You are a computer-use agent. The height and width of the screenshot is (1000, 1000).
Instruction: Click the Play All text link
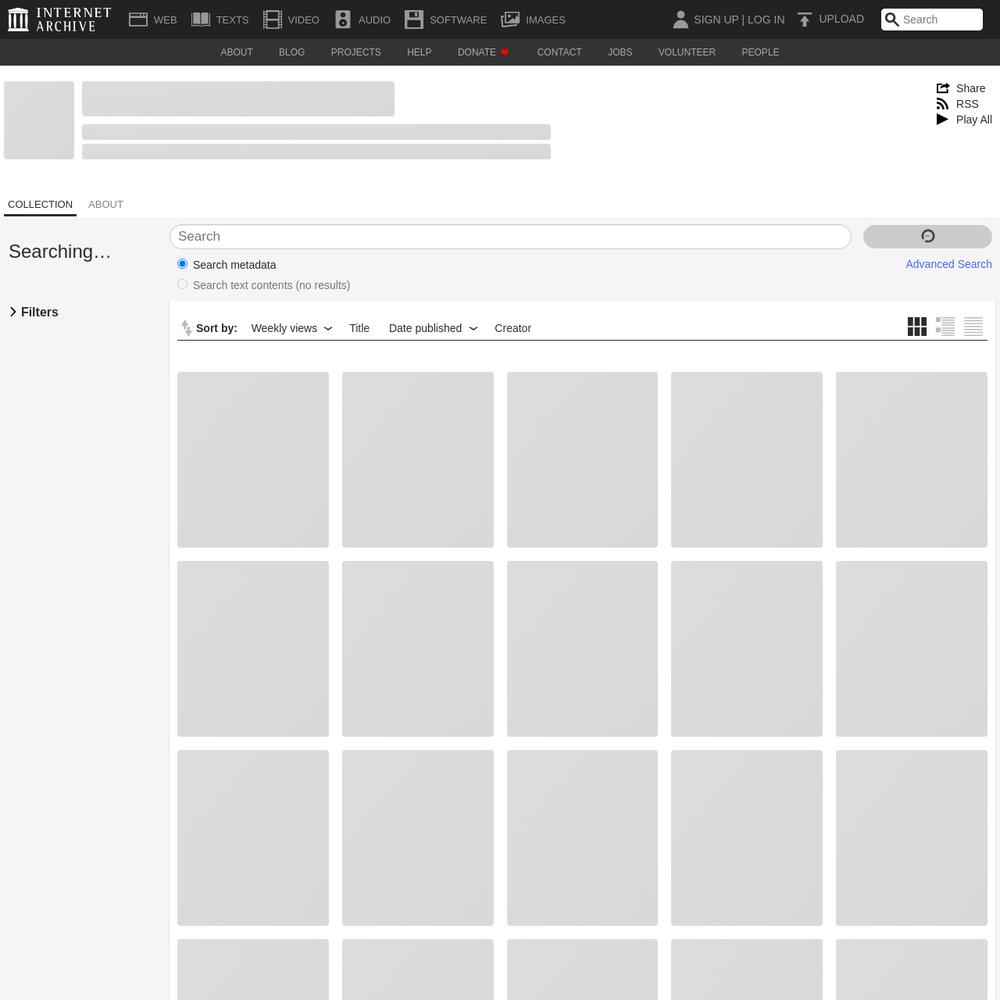tap(974, 119)
